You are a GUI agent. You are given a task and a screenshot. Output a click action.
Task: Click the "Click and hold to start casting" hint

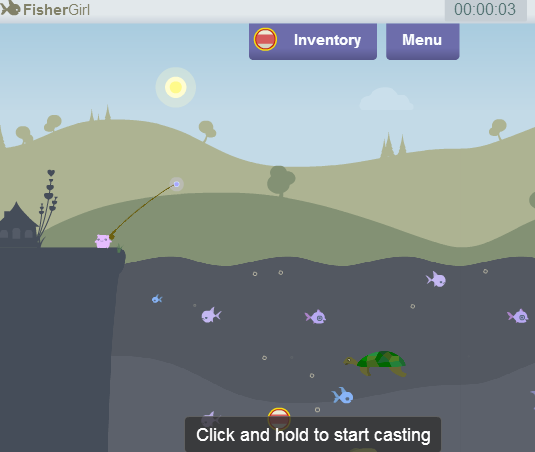pos(313,435)
